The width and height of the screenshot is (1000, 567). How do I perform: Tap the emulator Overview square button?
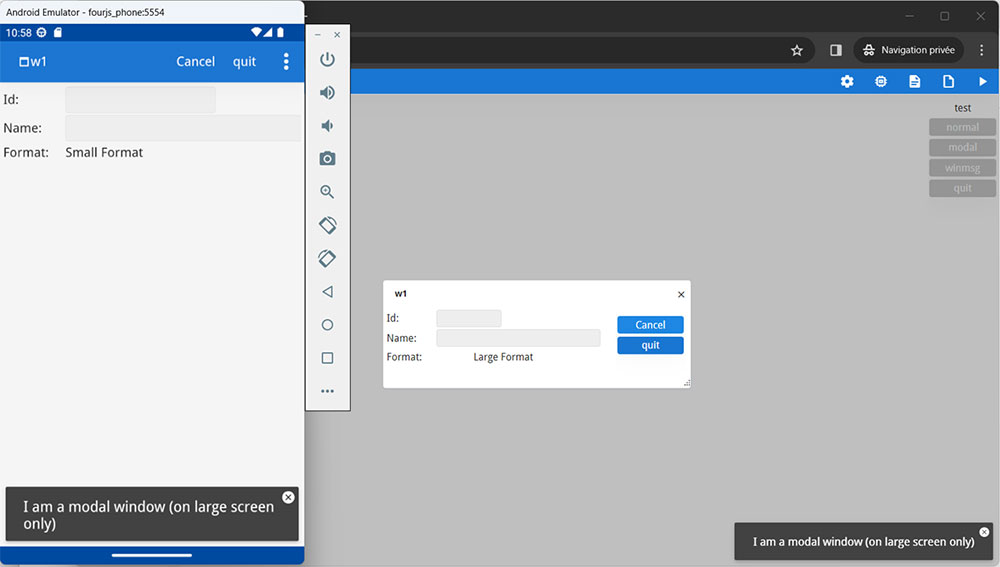pos(327,358)
